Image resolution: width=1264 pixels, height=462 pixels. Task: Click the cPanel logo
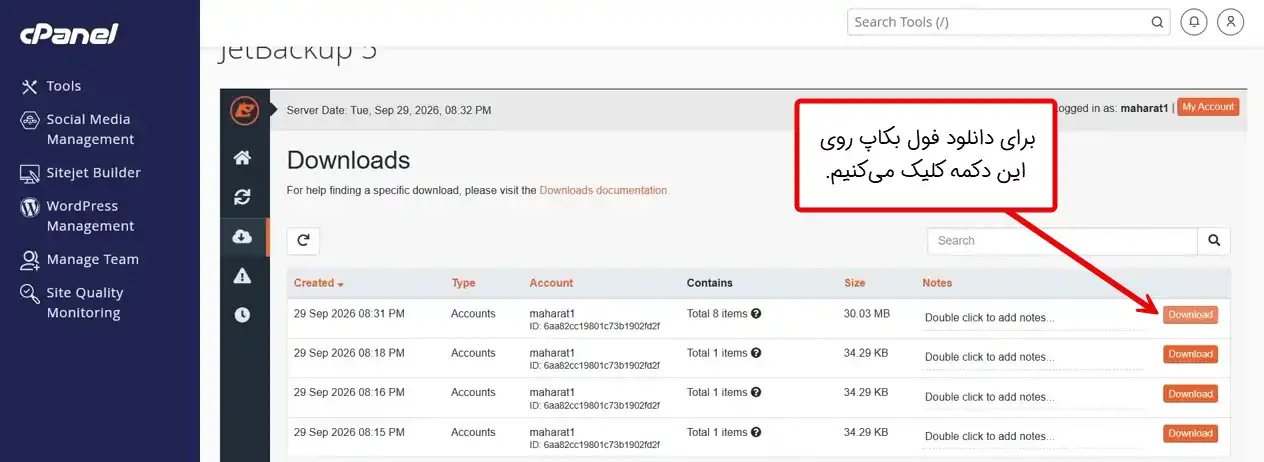click(x=68, y=34)
